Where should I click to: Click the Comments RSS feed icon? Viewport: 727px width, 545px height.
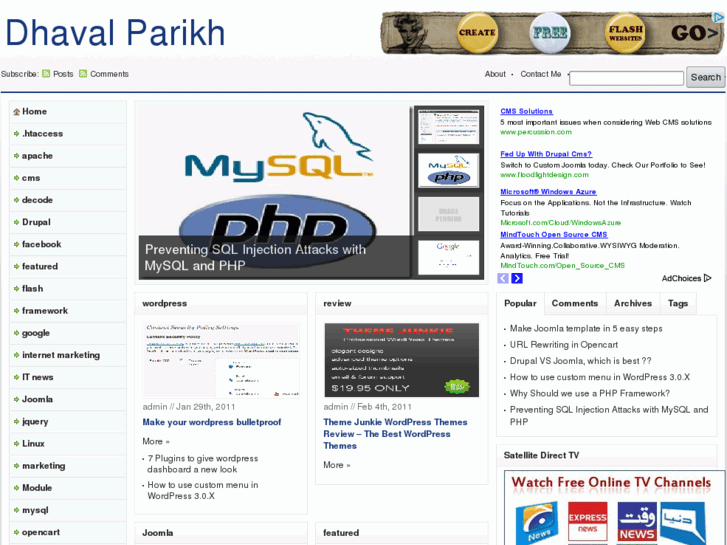click(83, 74)
